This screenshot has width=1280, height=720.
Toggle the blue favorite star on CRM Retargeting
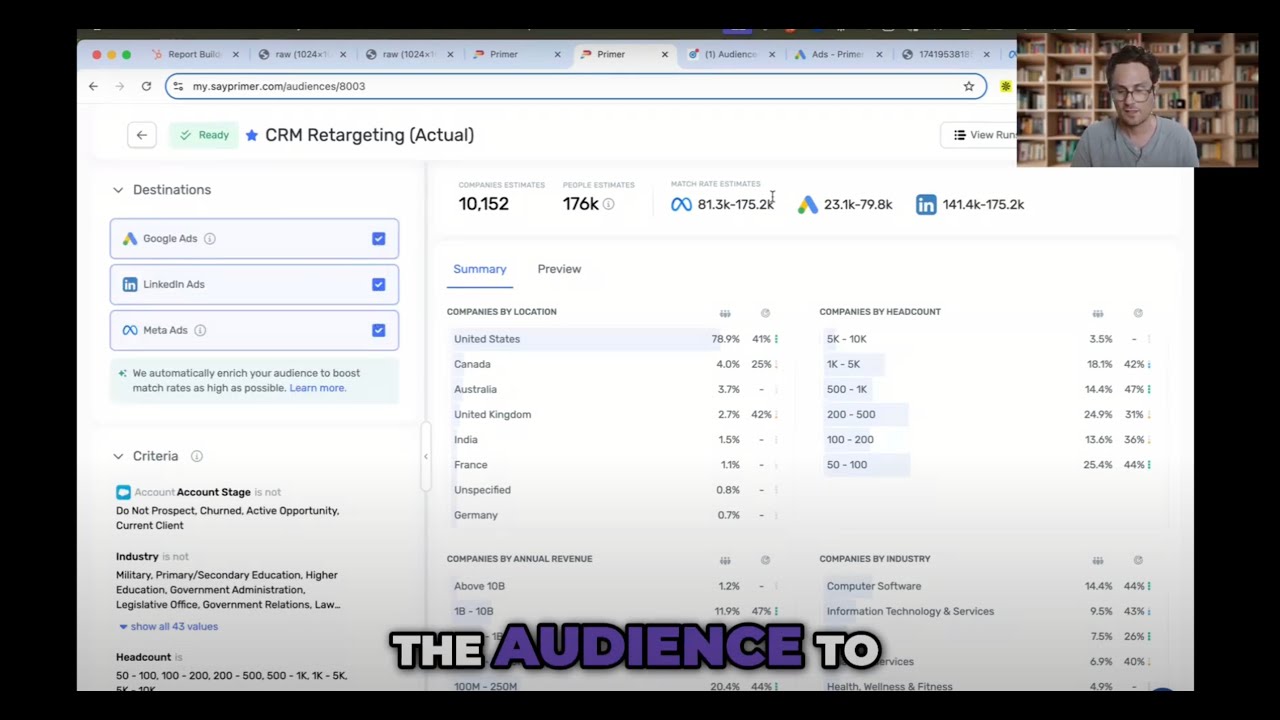pos(252,135)
